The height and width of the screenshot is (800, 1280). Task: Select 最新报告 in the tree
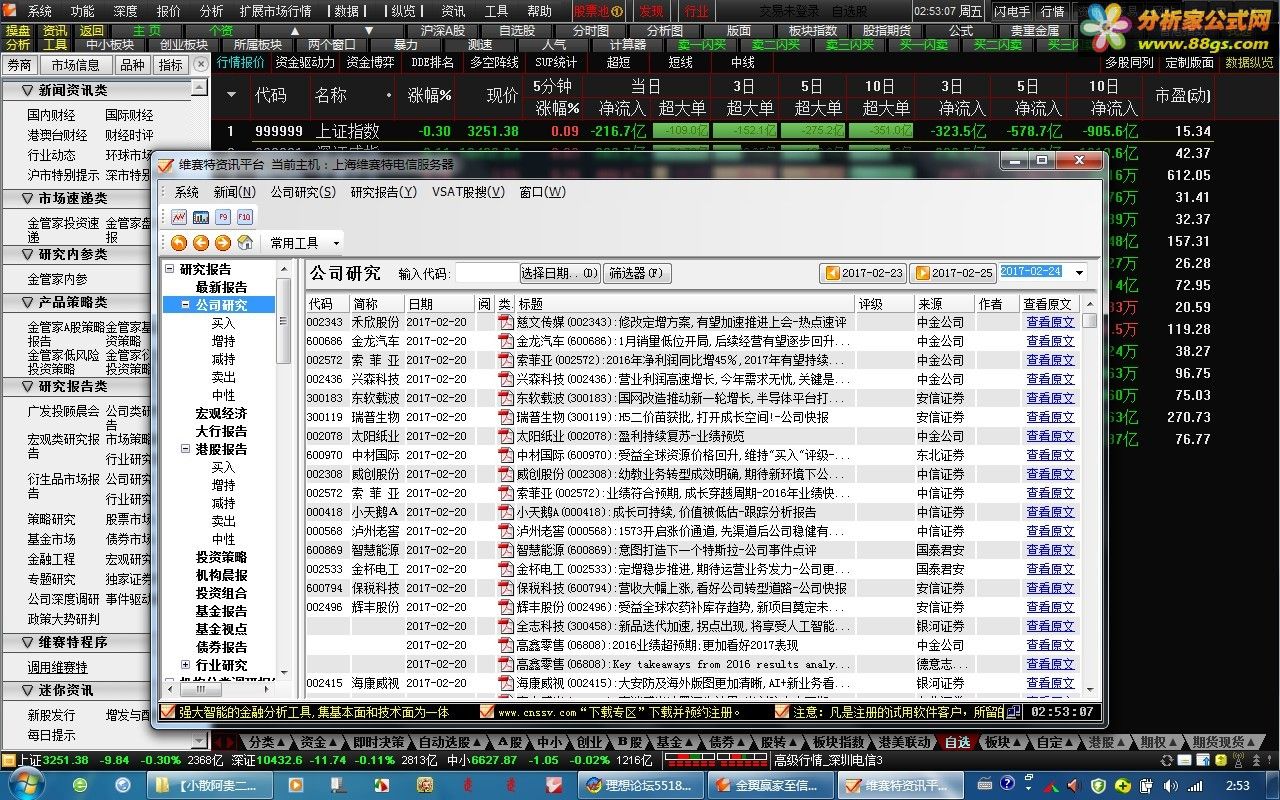pos(222,287)
